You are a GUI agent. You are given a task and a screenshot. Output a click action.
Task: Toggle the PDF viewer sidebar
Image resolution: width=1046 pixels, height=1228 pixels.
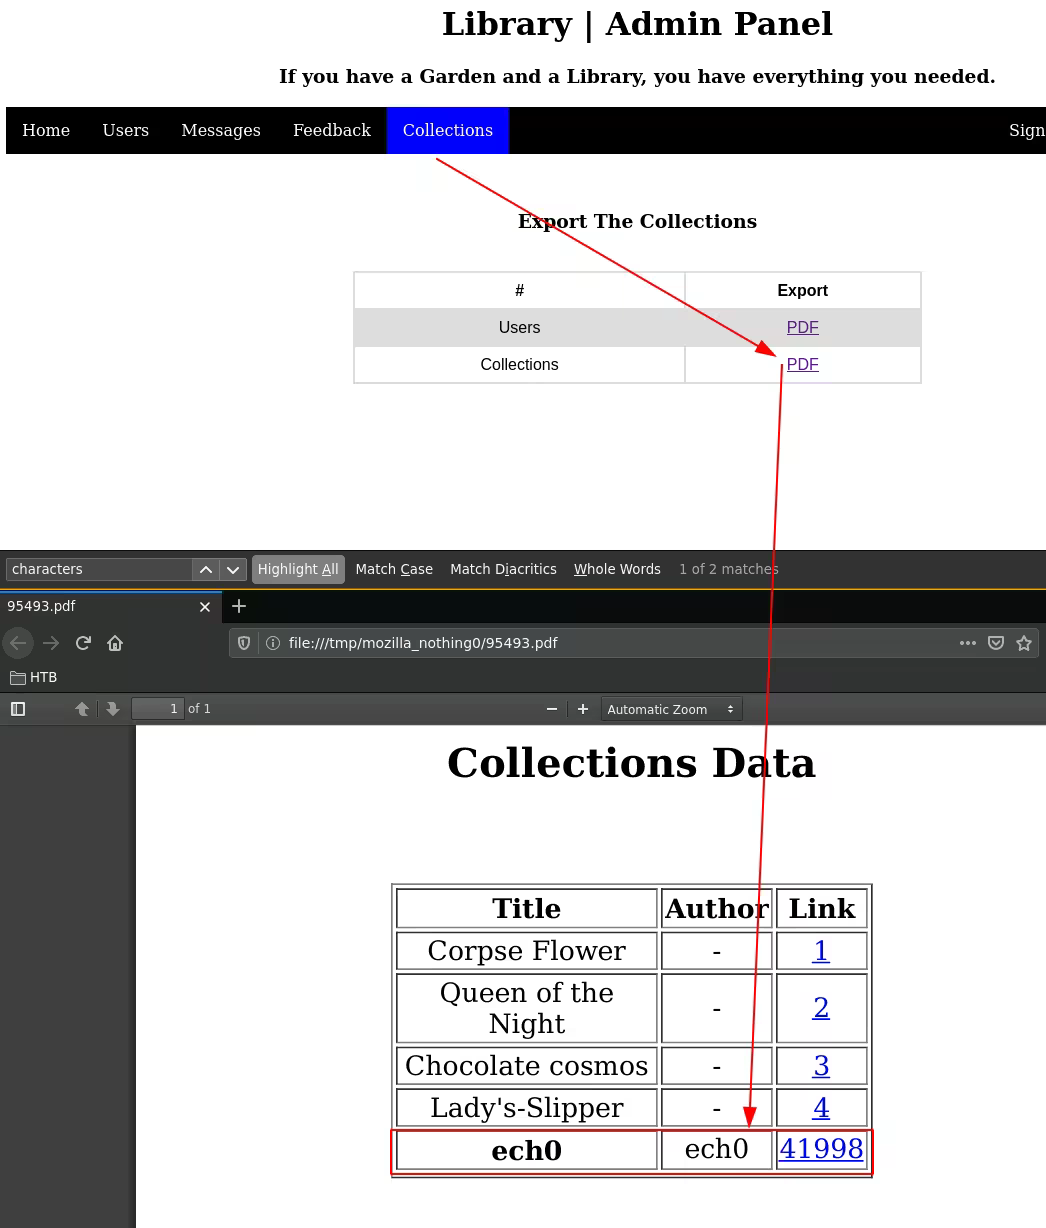[18, 709]
